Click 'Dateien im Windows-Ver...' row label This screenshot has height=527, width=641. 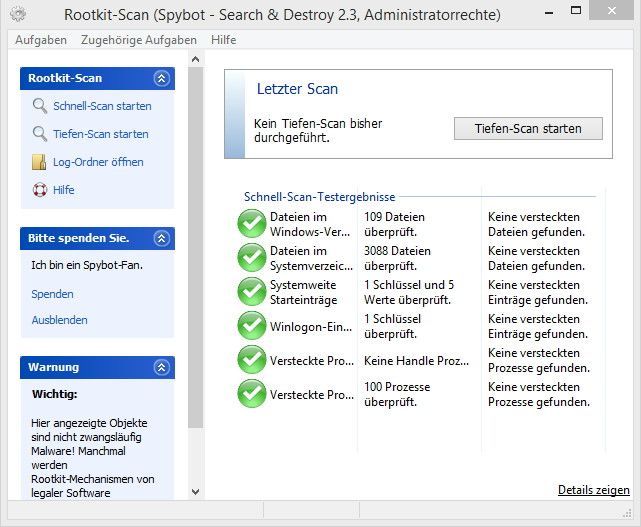coord(310,224)
